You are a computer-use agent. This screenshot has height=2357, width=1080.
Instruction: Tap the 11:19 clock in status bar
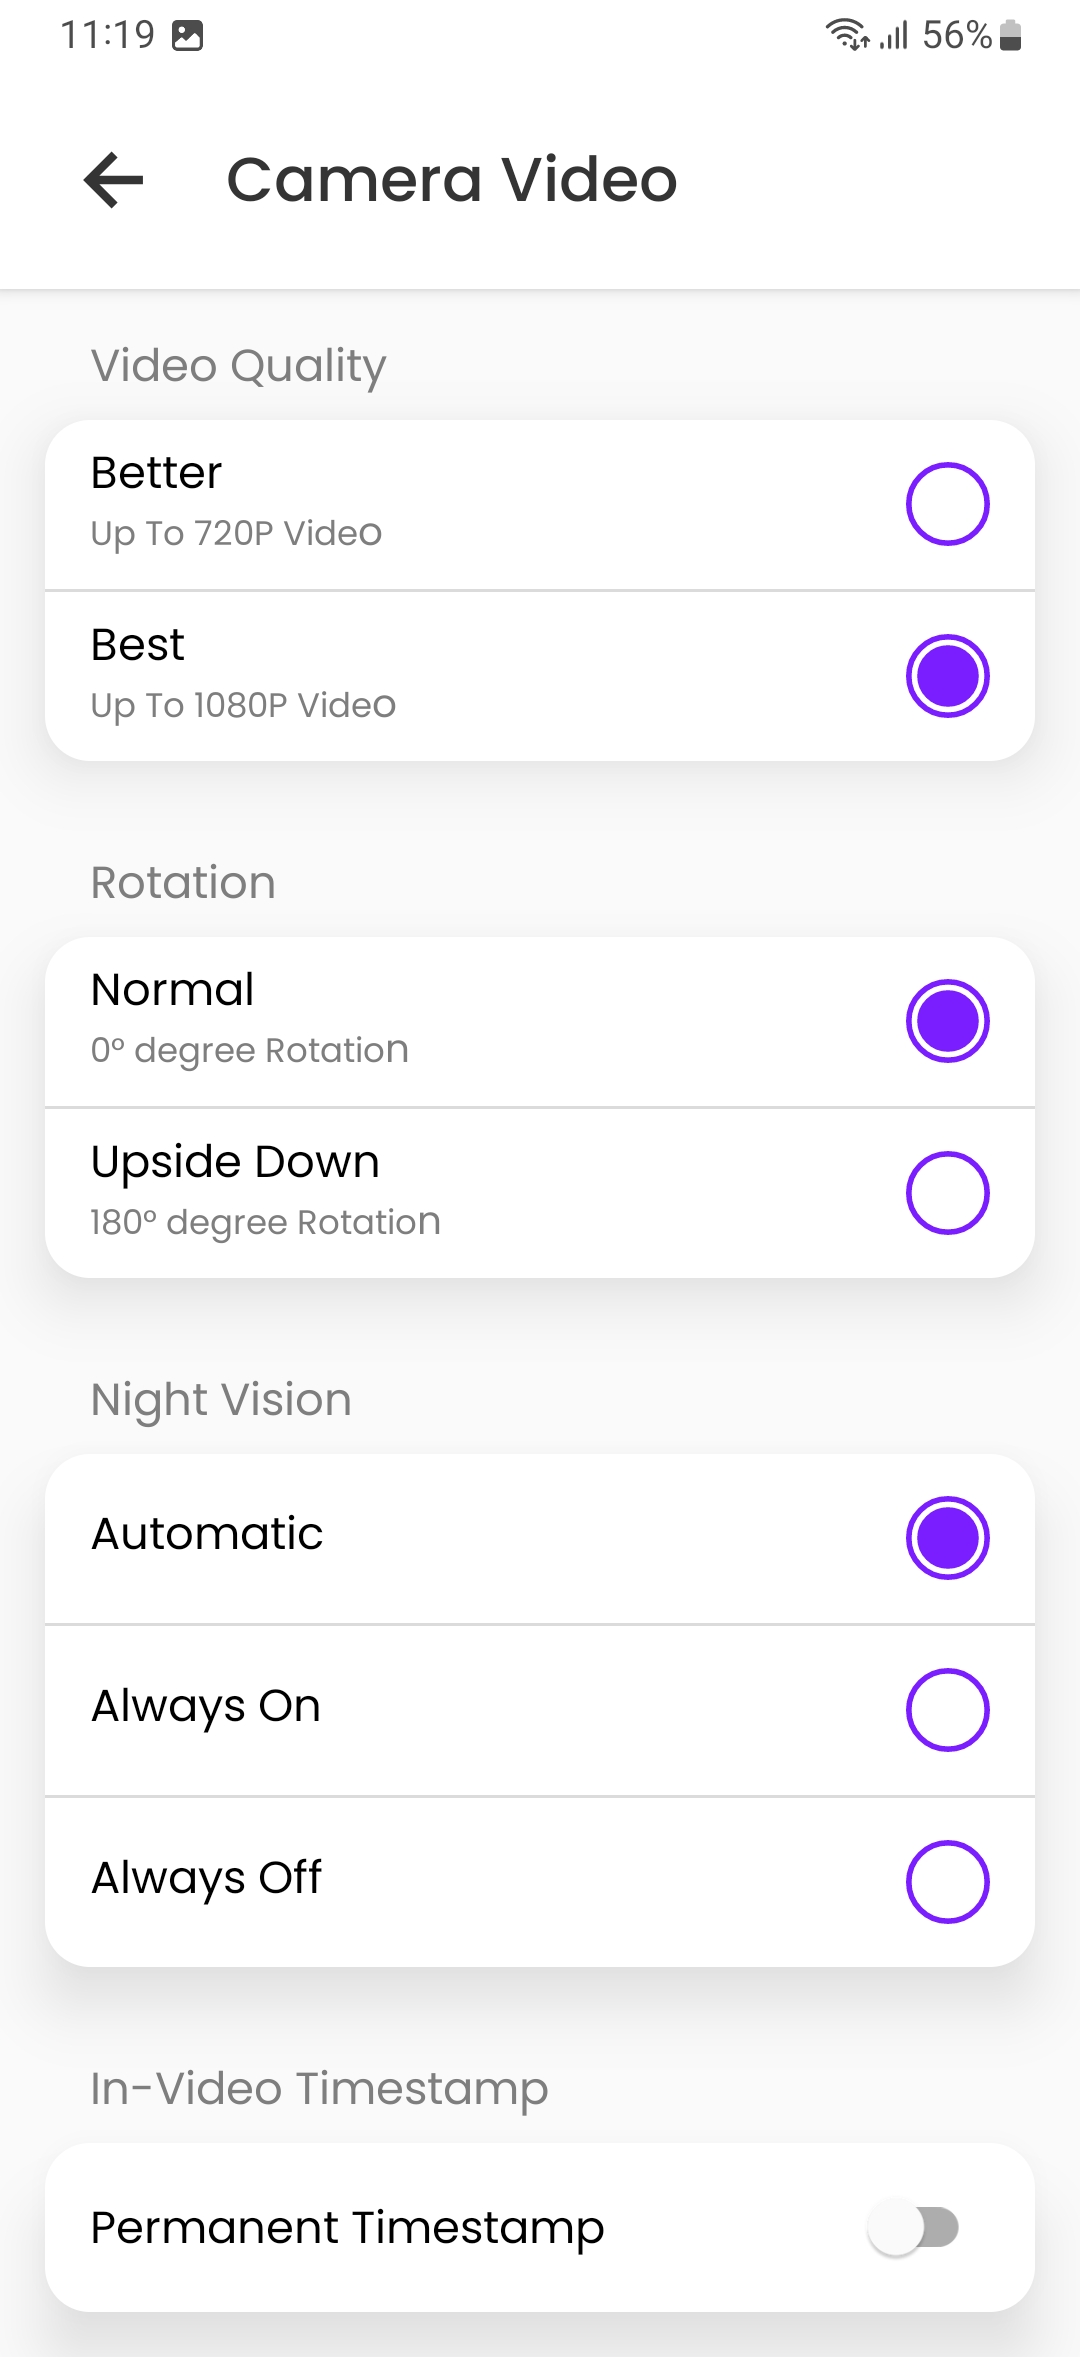click(108, 35)
